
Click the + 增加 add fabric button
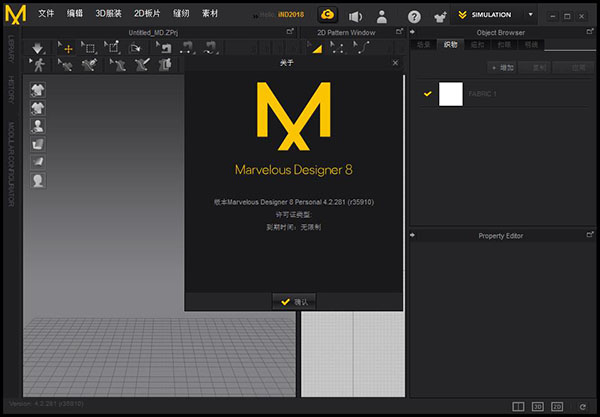tap(502, 68)
